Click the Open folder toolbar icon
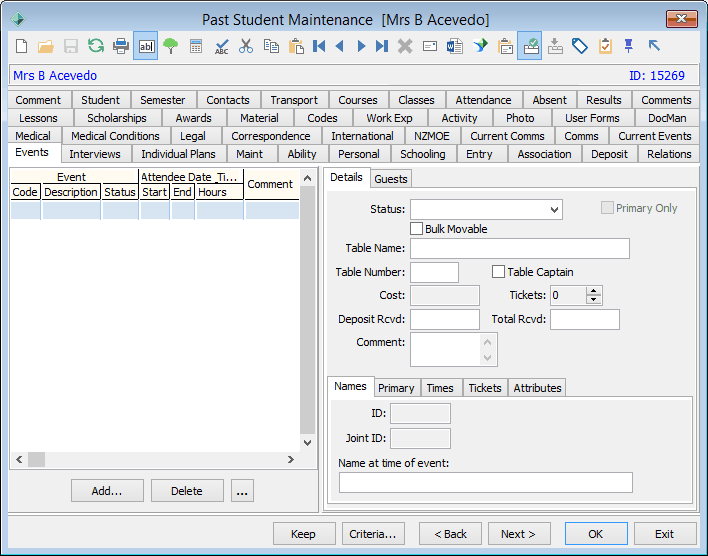This screenshot has height=556, width=708. pyautogui.click(x=46, y=46)
